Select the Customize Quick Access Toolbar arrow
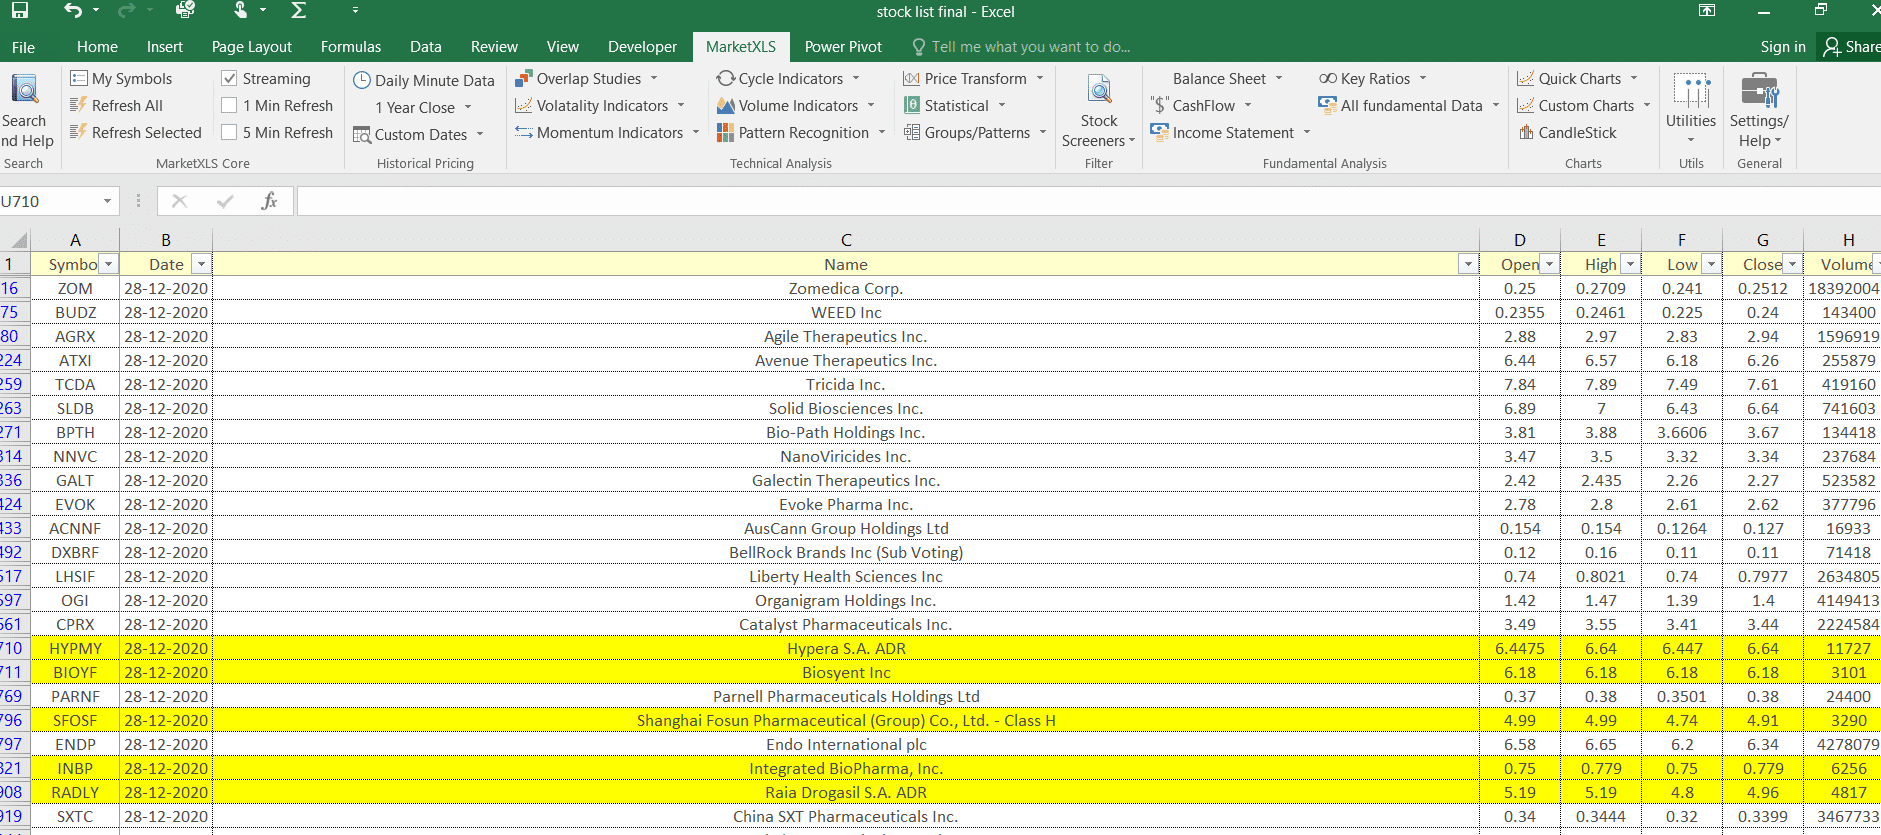Screen dimensions: 1881x835 355,11
